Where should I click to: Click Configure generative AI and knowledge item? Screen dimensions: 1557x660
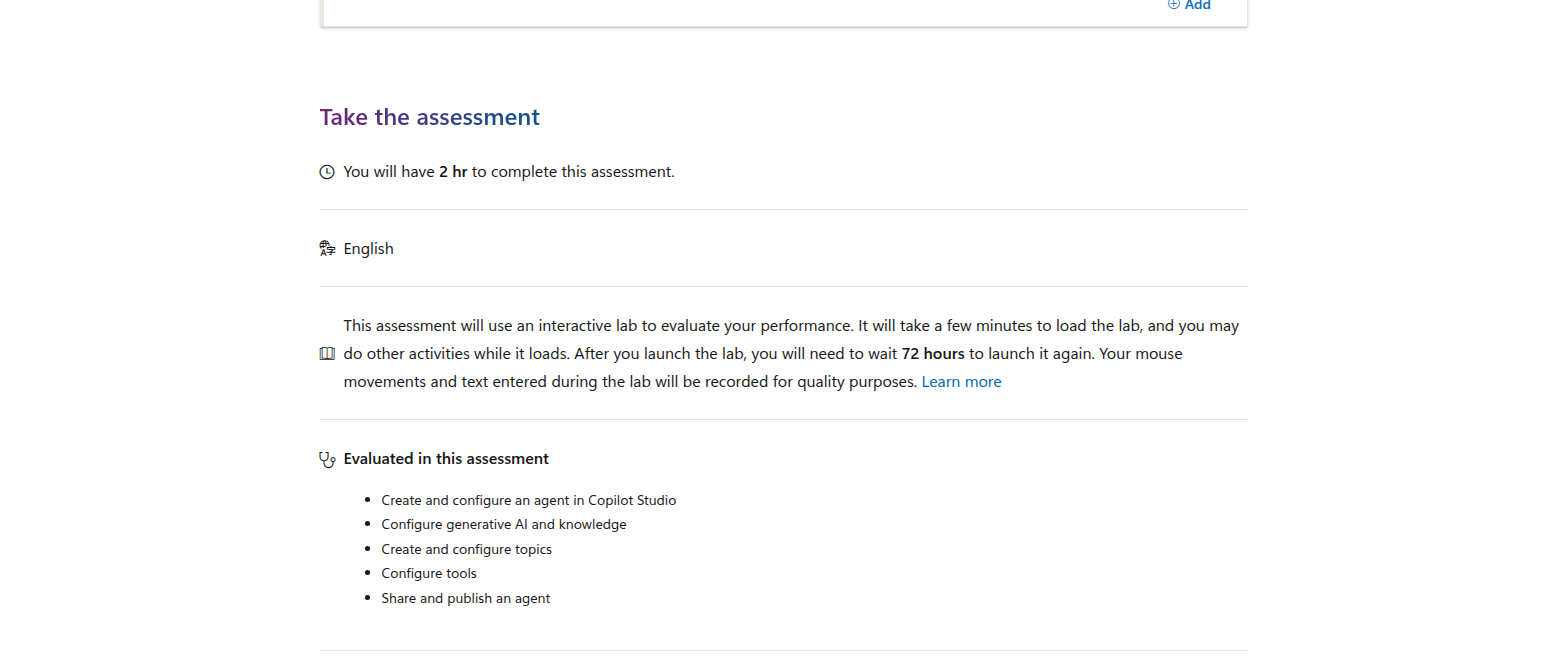click(x=504, y=524)
